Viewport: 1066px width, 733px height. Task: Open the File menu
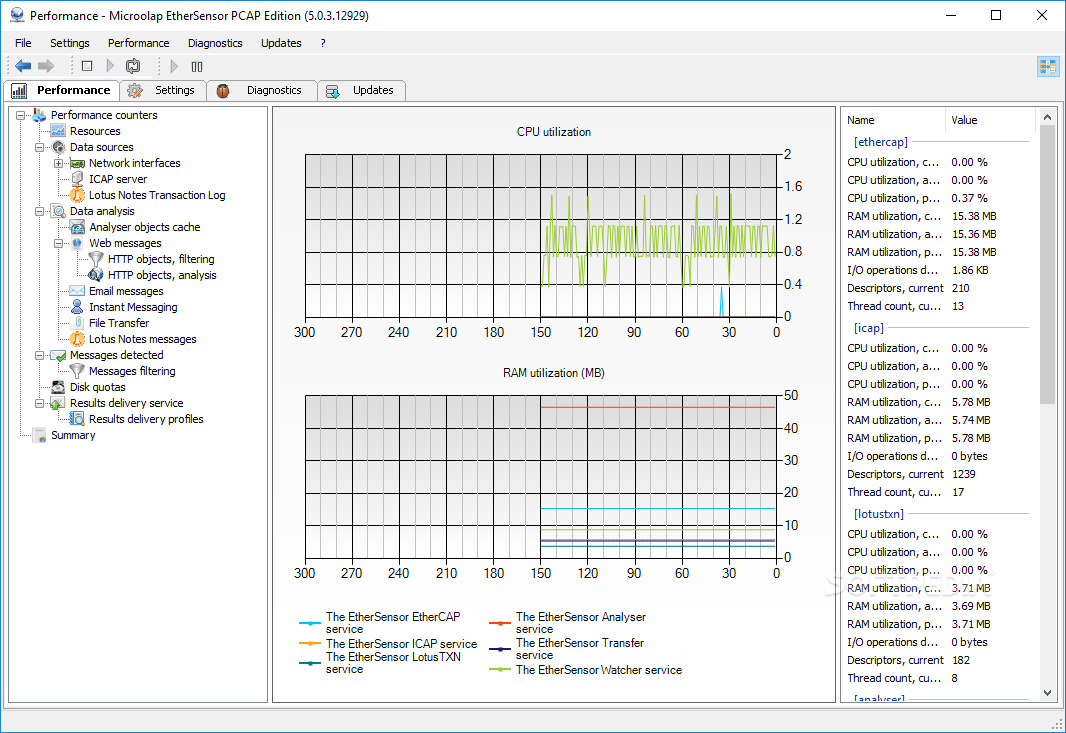tap(23, 43)
